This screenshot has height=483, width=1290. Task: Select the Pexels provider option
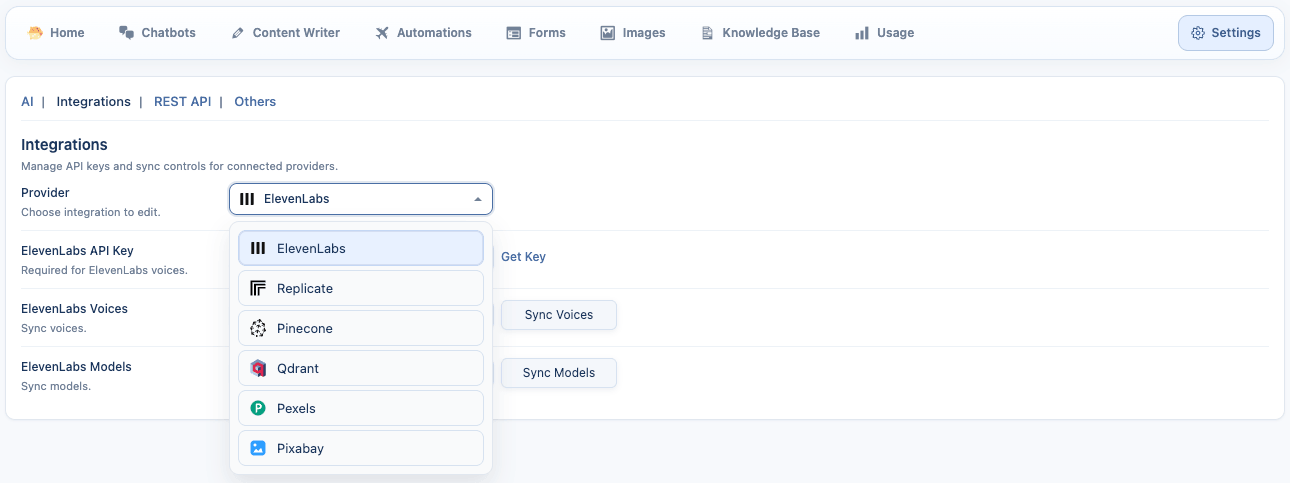tap(360, 408)
